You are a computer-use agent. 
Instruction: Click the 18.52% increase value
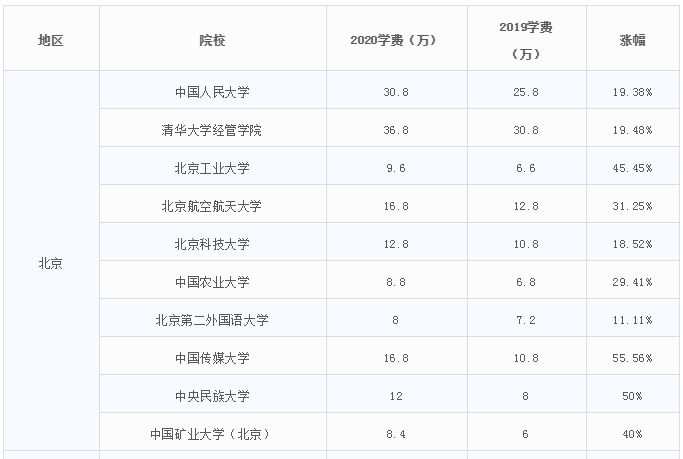click(x=632, y=244)
